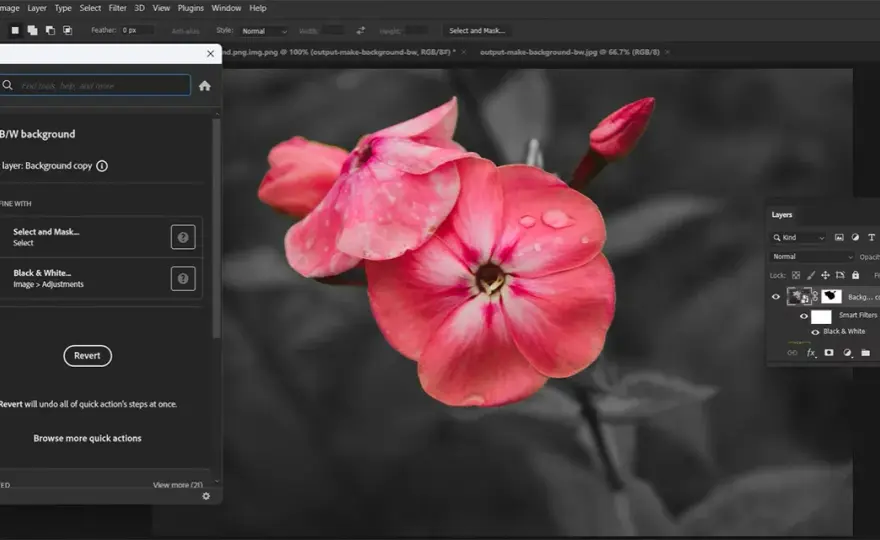Open Discover panel settings gear
This screenshot has height=540, width=880.
click(x=206, y=496)
